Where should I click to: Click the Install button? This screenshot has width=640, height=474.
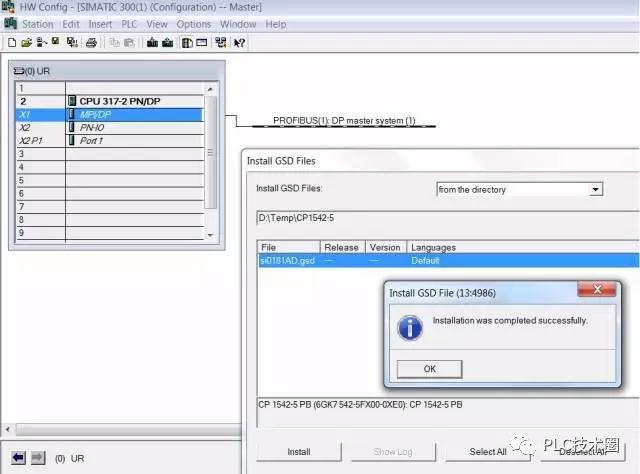(x=299, y=452)
